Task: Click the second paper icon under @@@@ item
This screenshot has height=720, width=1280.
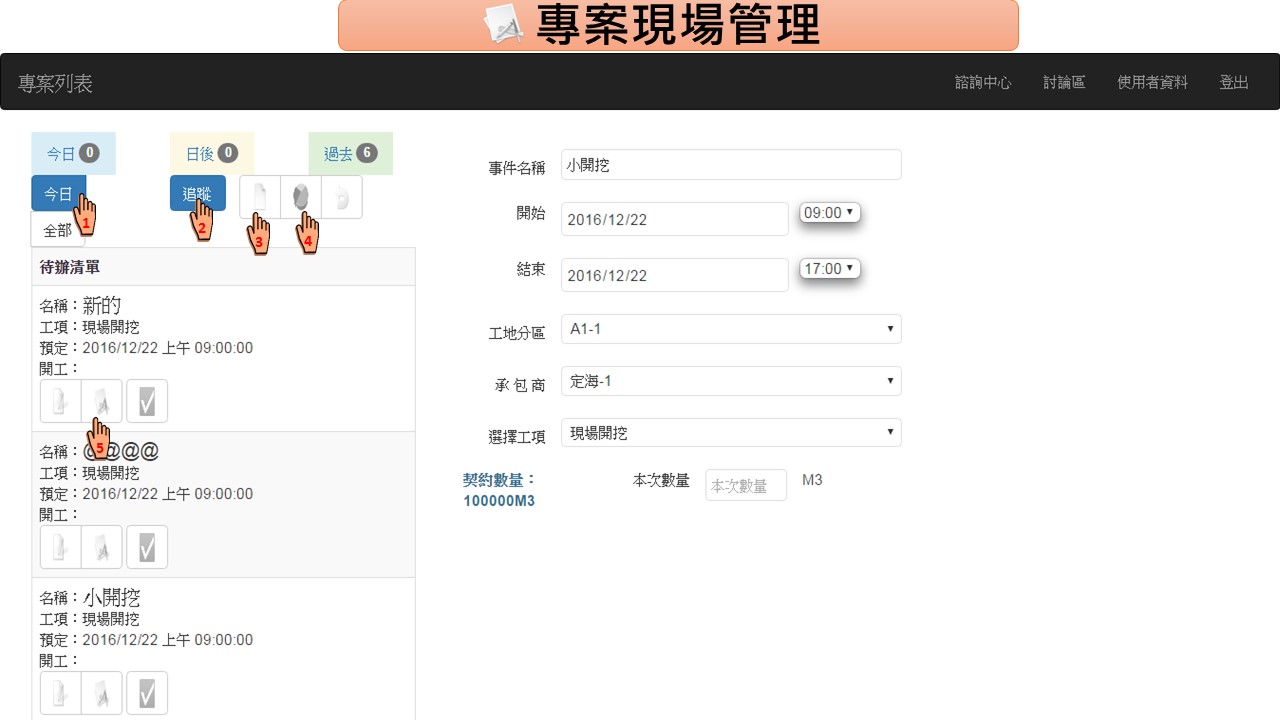Action: (x=102, y=547)
